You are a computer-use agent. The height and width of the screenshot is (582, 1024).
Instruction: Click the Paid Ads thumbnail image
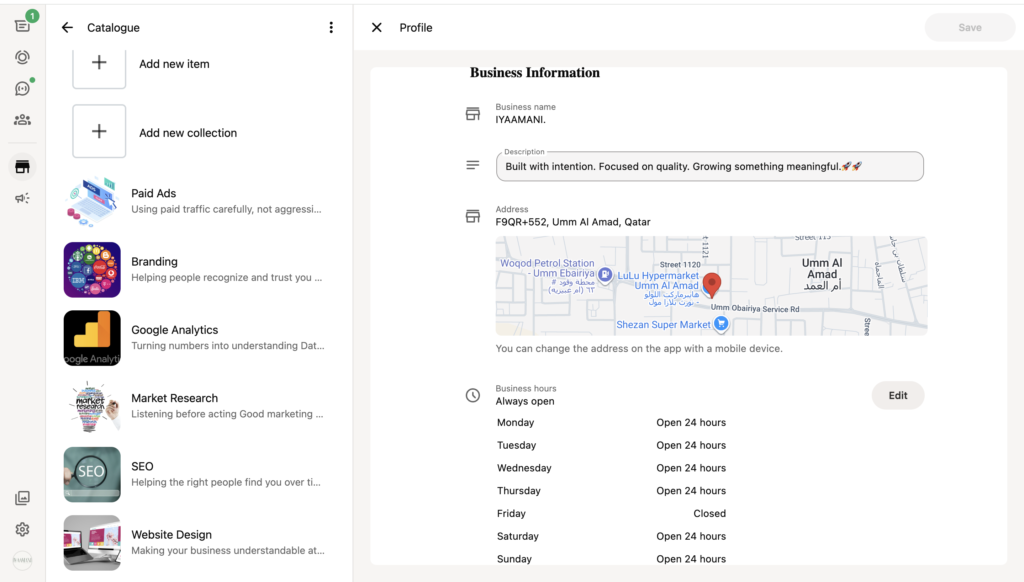pos(92,201)
